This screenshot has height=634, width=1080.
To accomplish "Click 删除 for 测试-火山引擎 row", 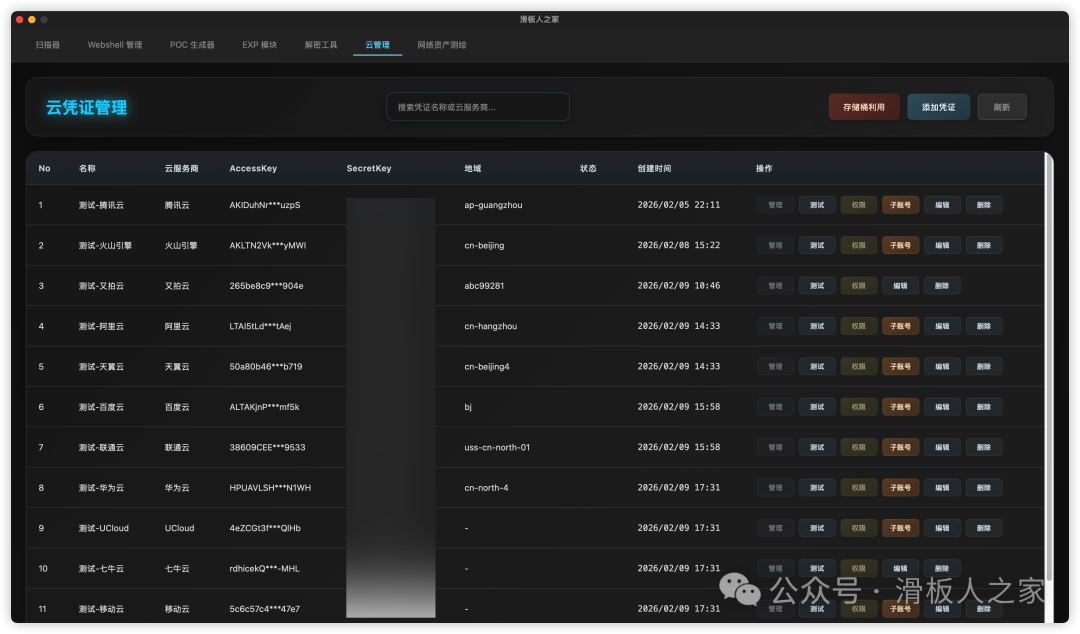I will (x=984, y=245).
